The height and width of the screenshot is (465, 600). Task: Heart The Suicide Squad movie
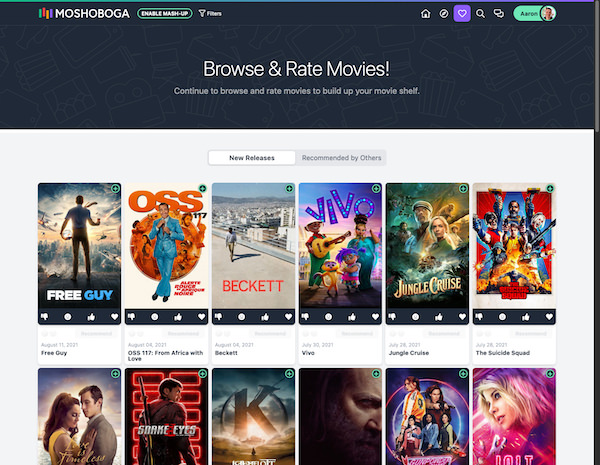(549, 317)
